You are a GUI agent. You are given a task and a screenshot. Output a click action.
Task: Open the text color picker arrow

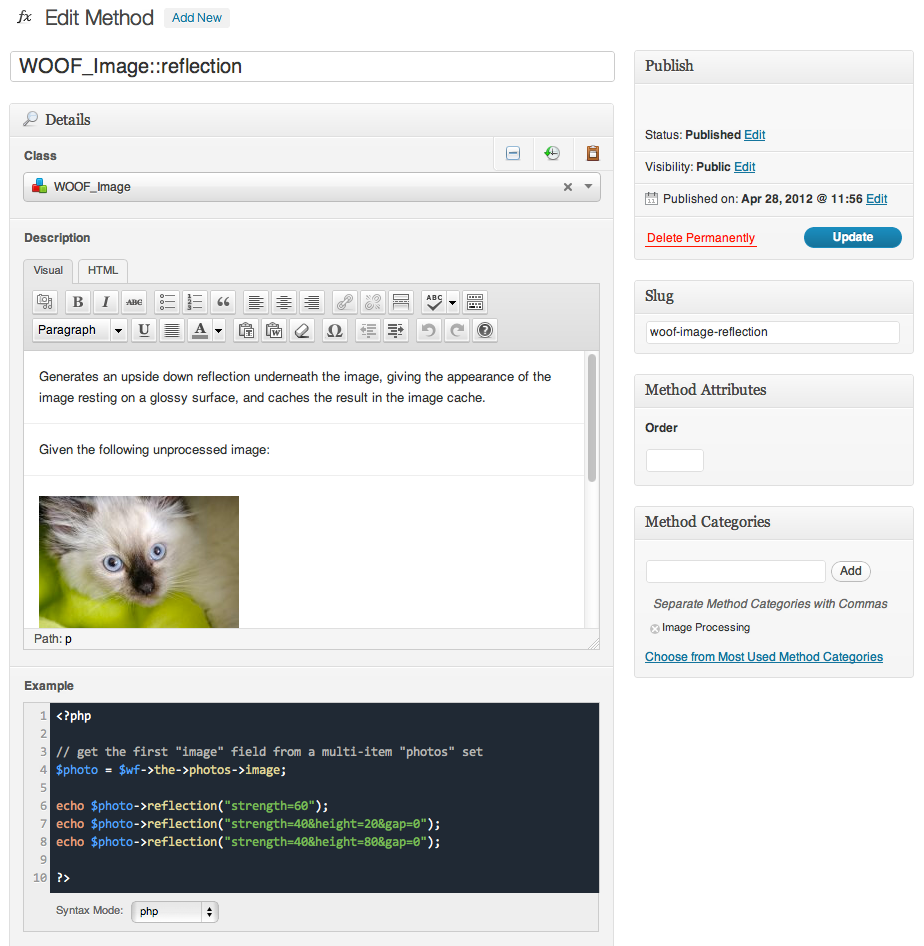coord(218,330)
